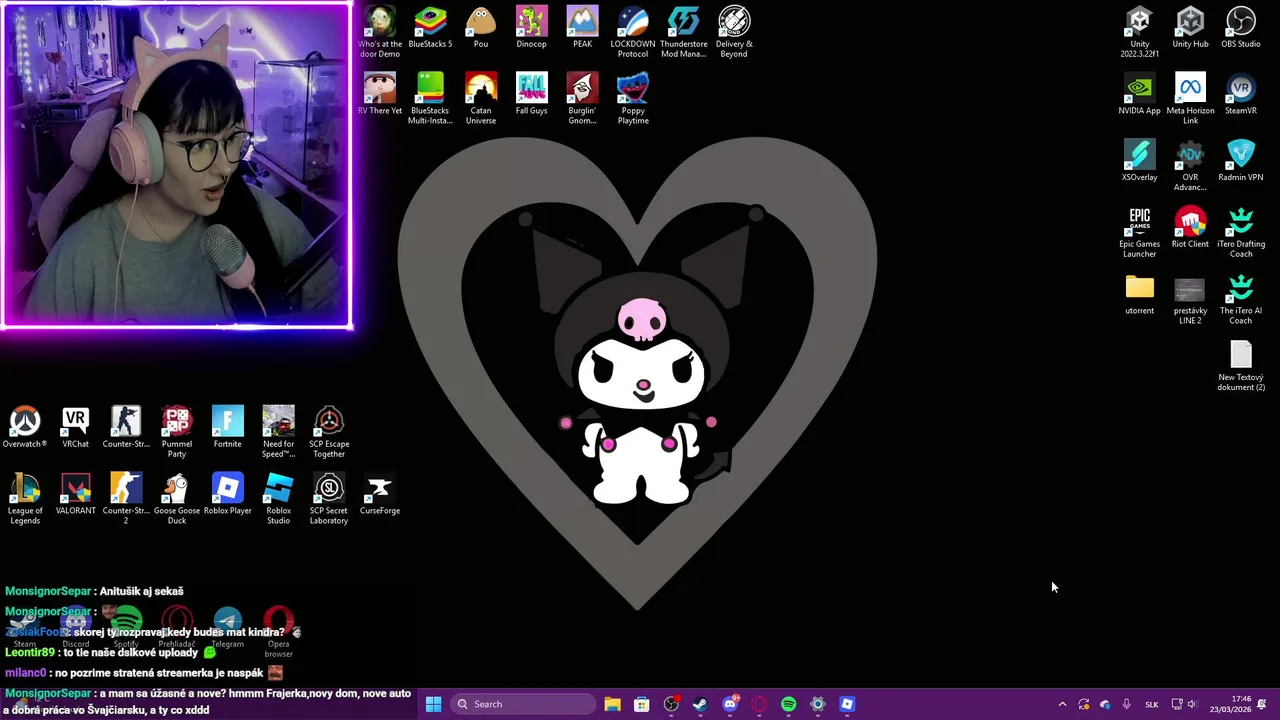
Task: Open Roblox Studio taskbar icon
Action: point(847,704)
